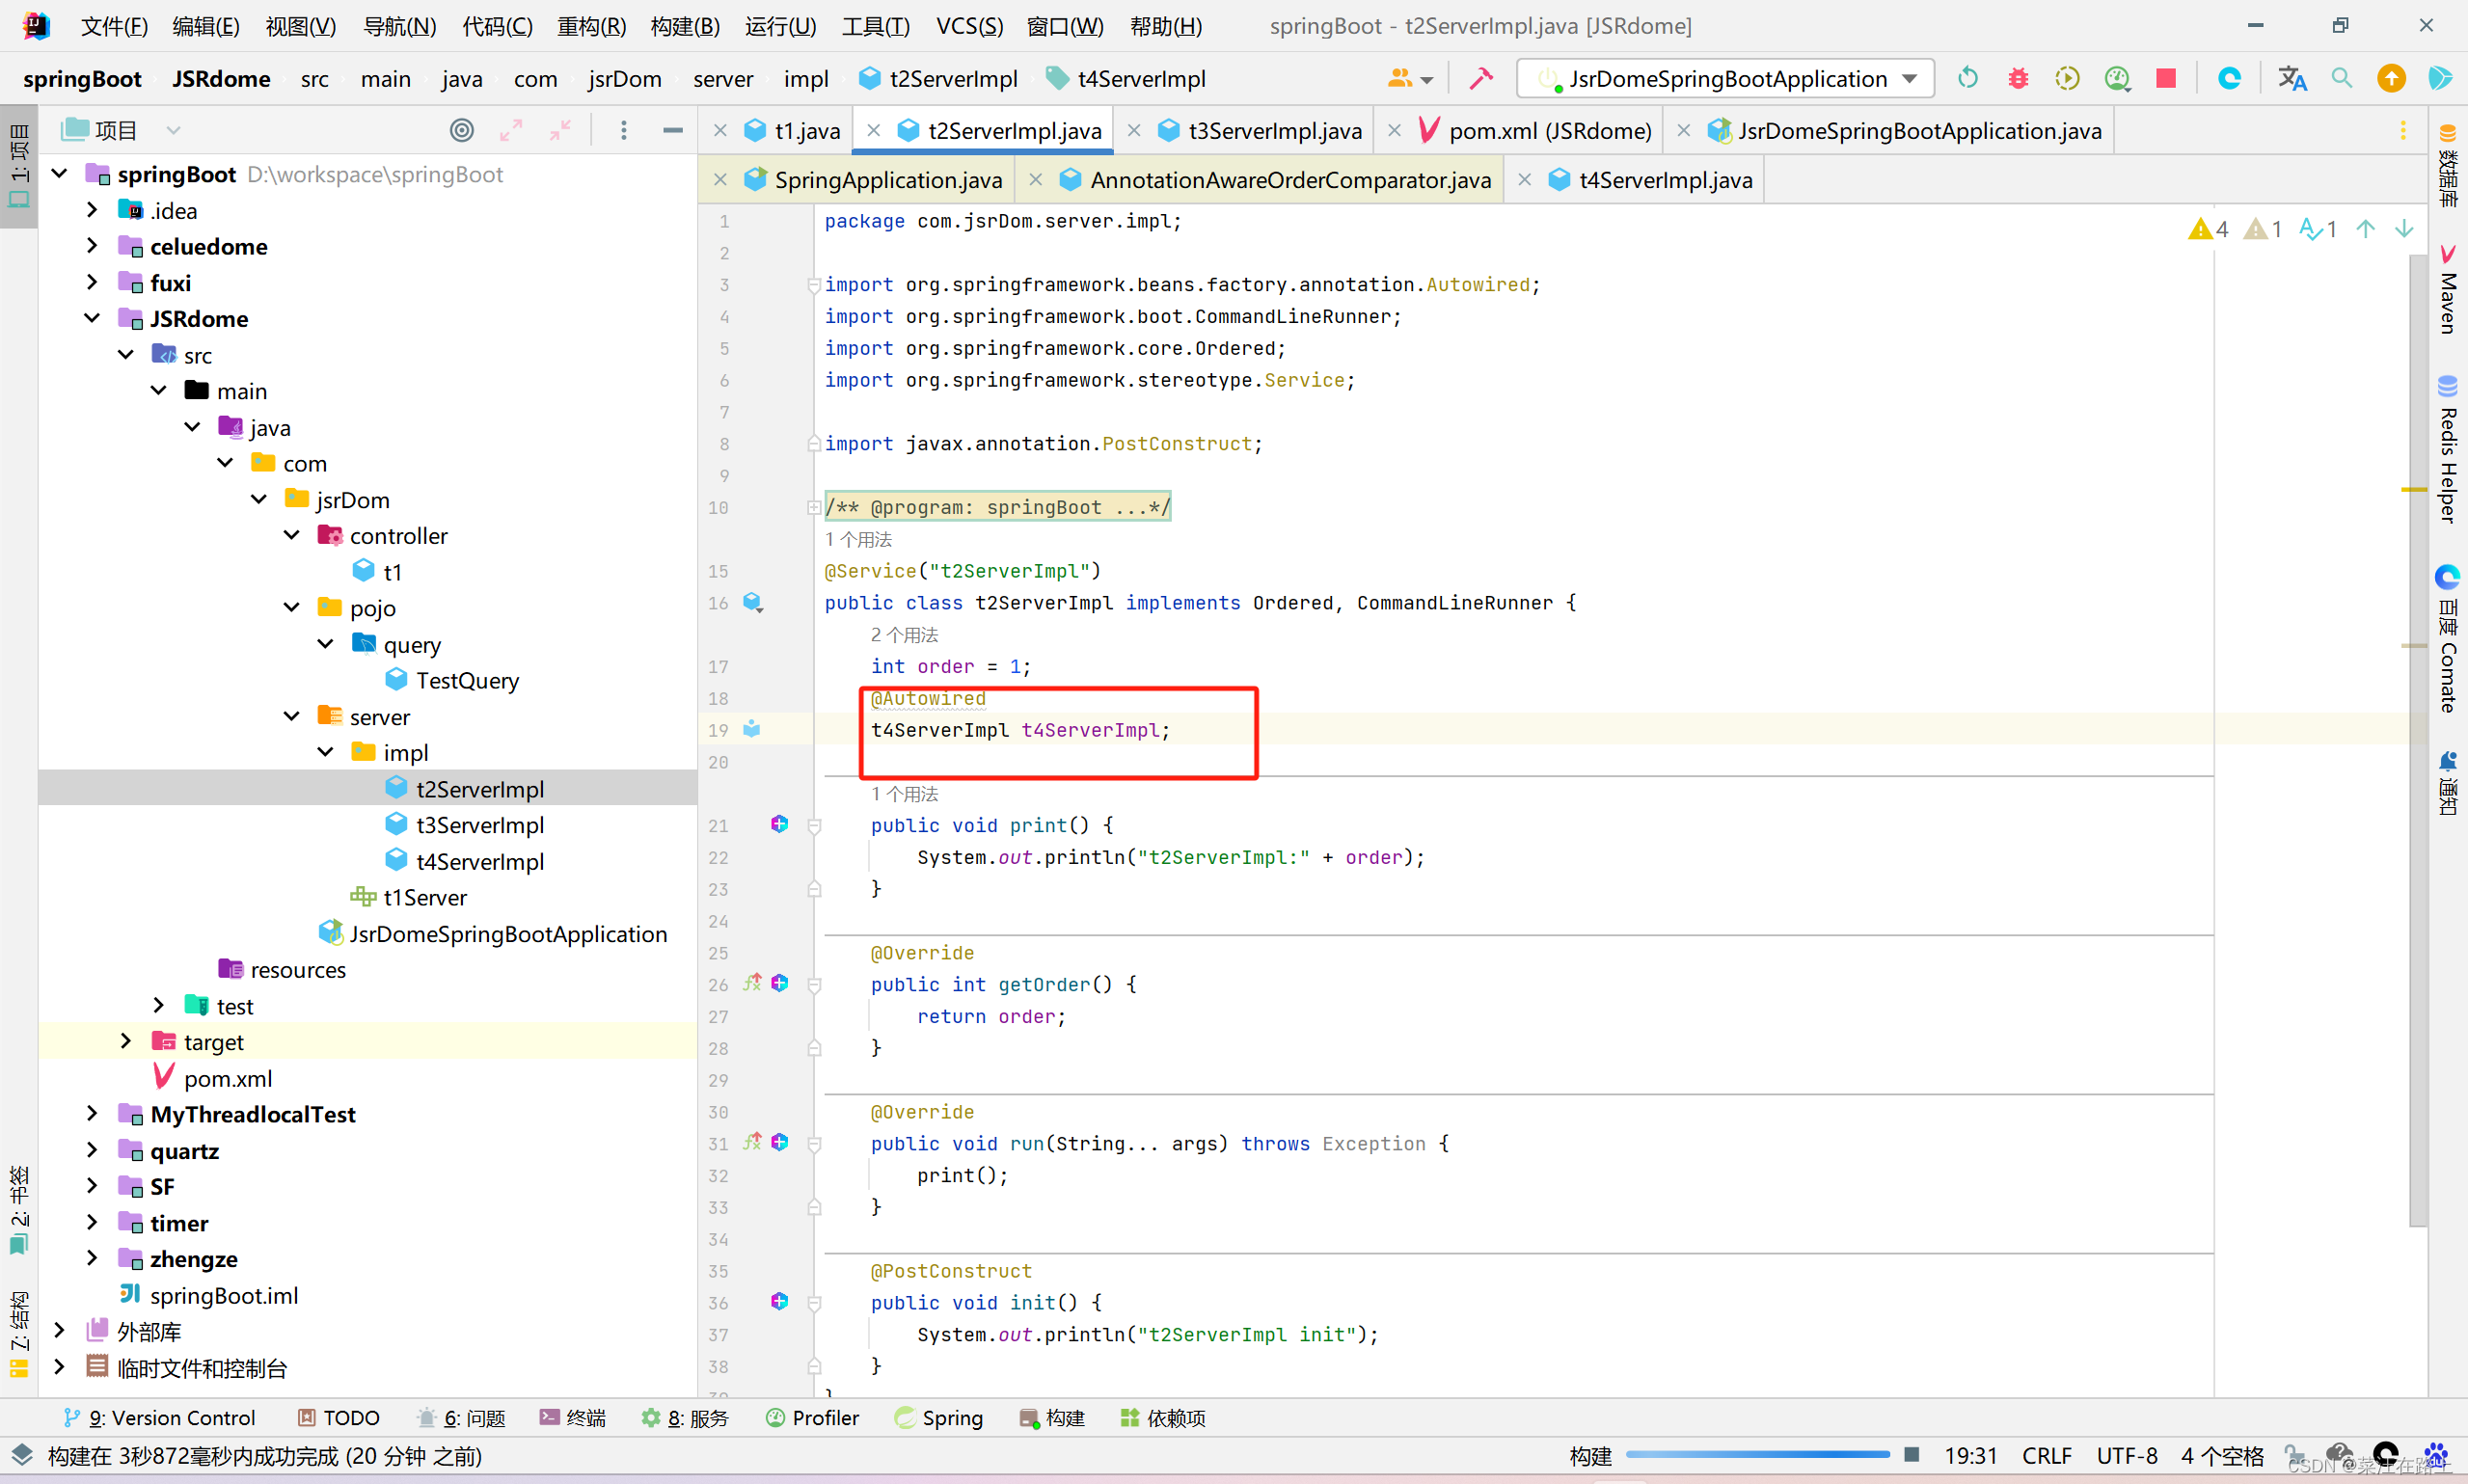2468x1484 pixels.
Task: Open the Spring tool window button
Action: [939, 1418]
